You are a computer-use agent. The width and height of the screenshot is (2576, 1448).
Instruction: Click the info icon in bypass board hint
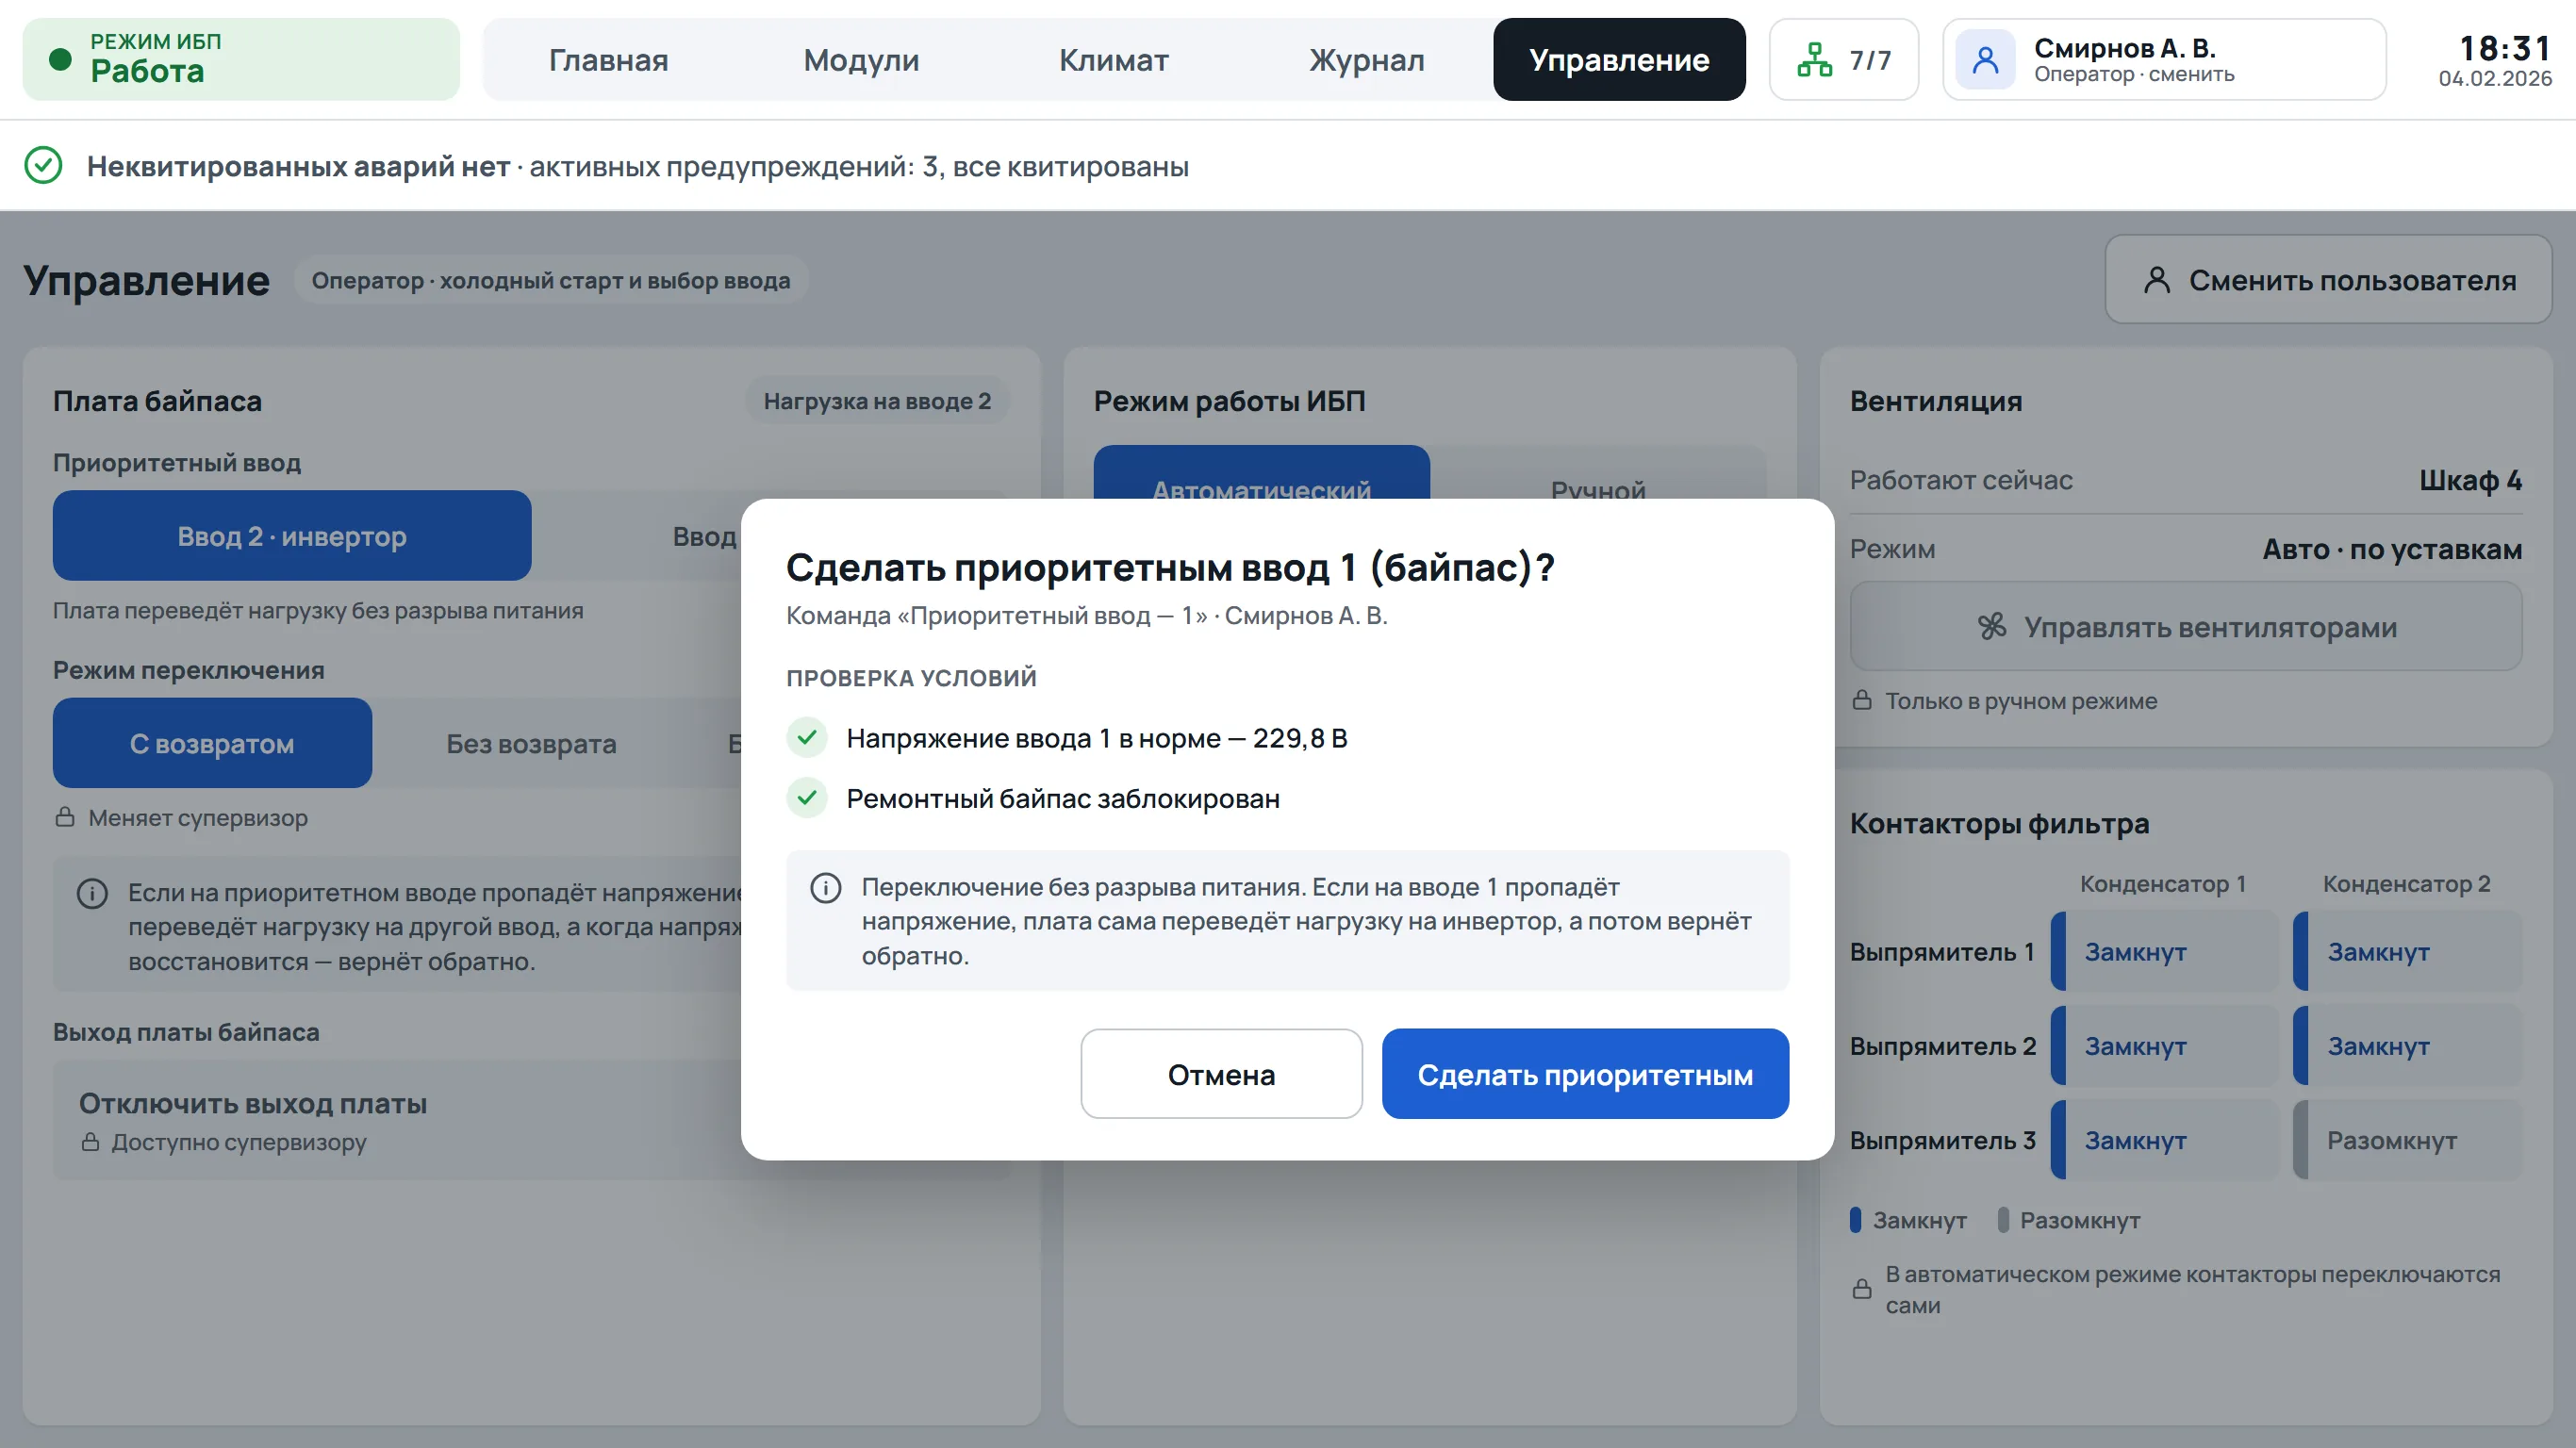point(92,893)
